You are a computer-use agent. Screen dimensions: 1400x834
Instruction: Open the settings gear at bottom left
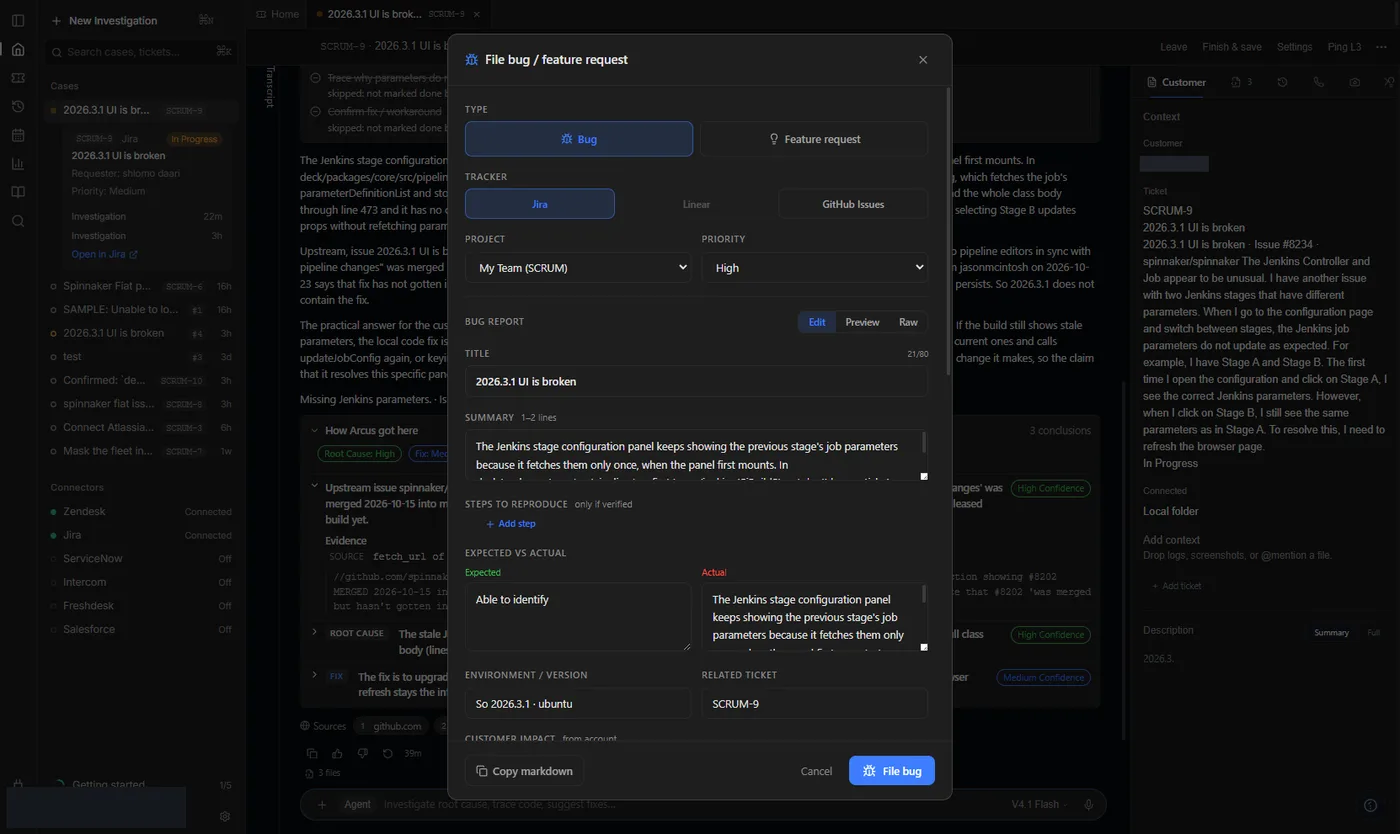[x=225, y=817]
